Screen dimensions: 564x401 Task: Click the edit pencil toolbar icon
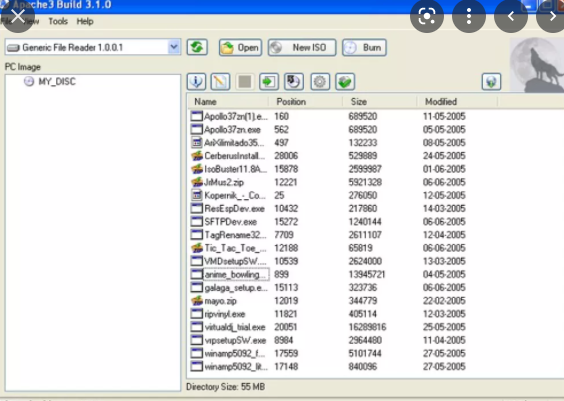point(220,82)
